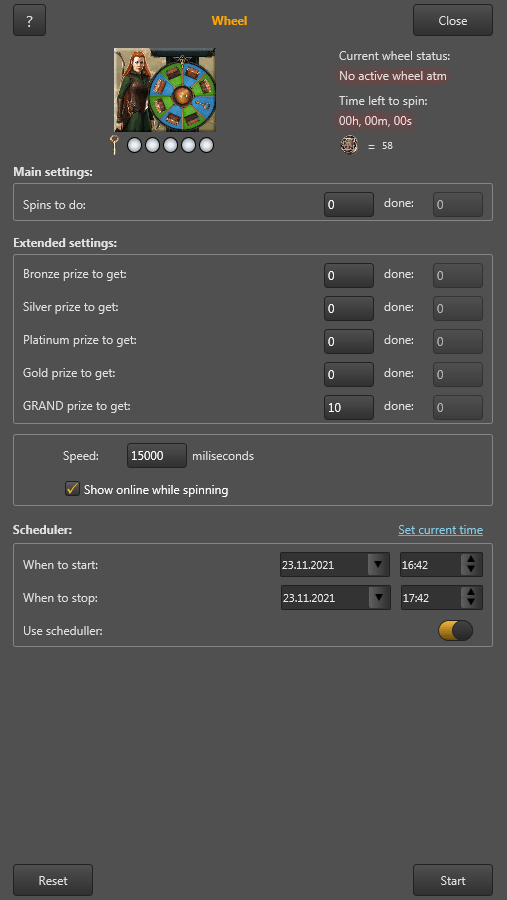Viewport: 507px width, 900px height.
Task: Click the GRAND prize to get field
Action: click(349, 408)
